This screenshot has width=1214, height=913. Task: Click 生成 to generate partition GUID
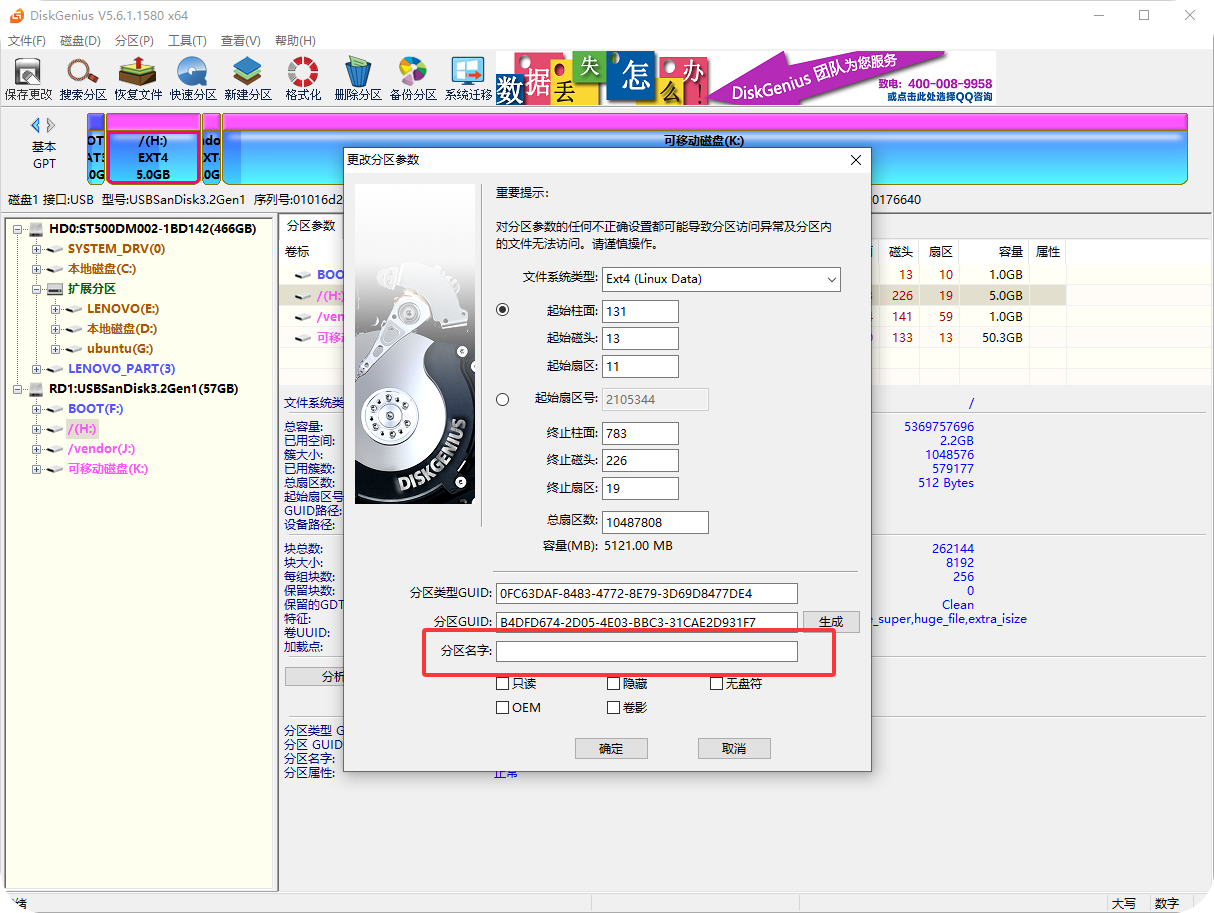(831, 622)
